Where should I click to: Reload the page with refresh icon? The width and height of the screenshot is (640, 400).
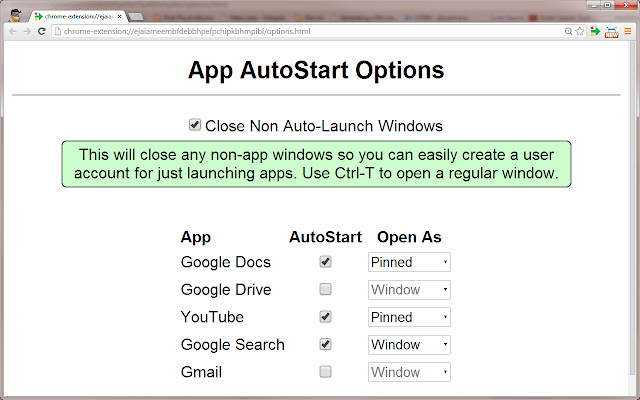tap(41, 31)
